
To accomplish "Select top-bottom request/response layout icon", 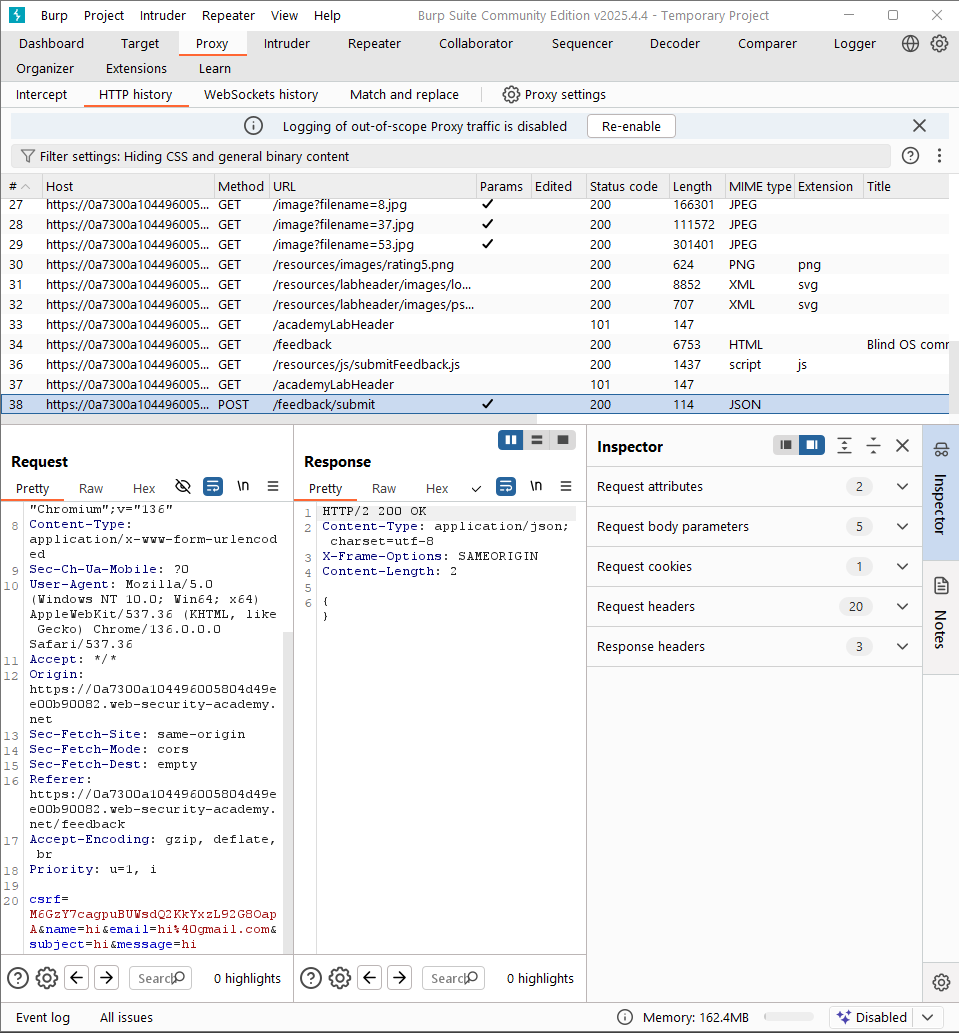I will click(537, 440).
